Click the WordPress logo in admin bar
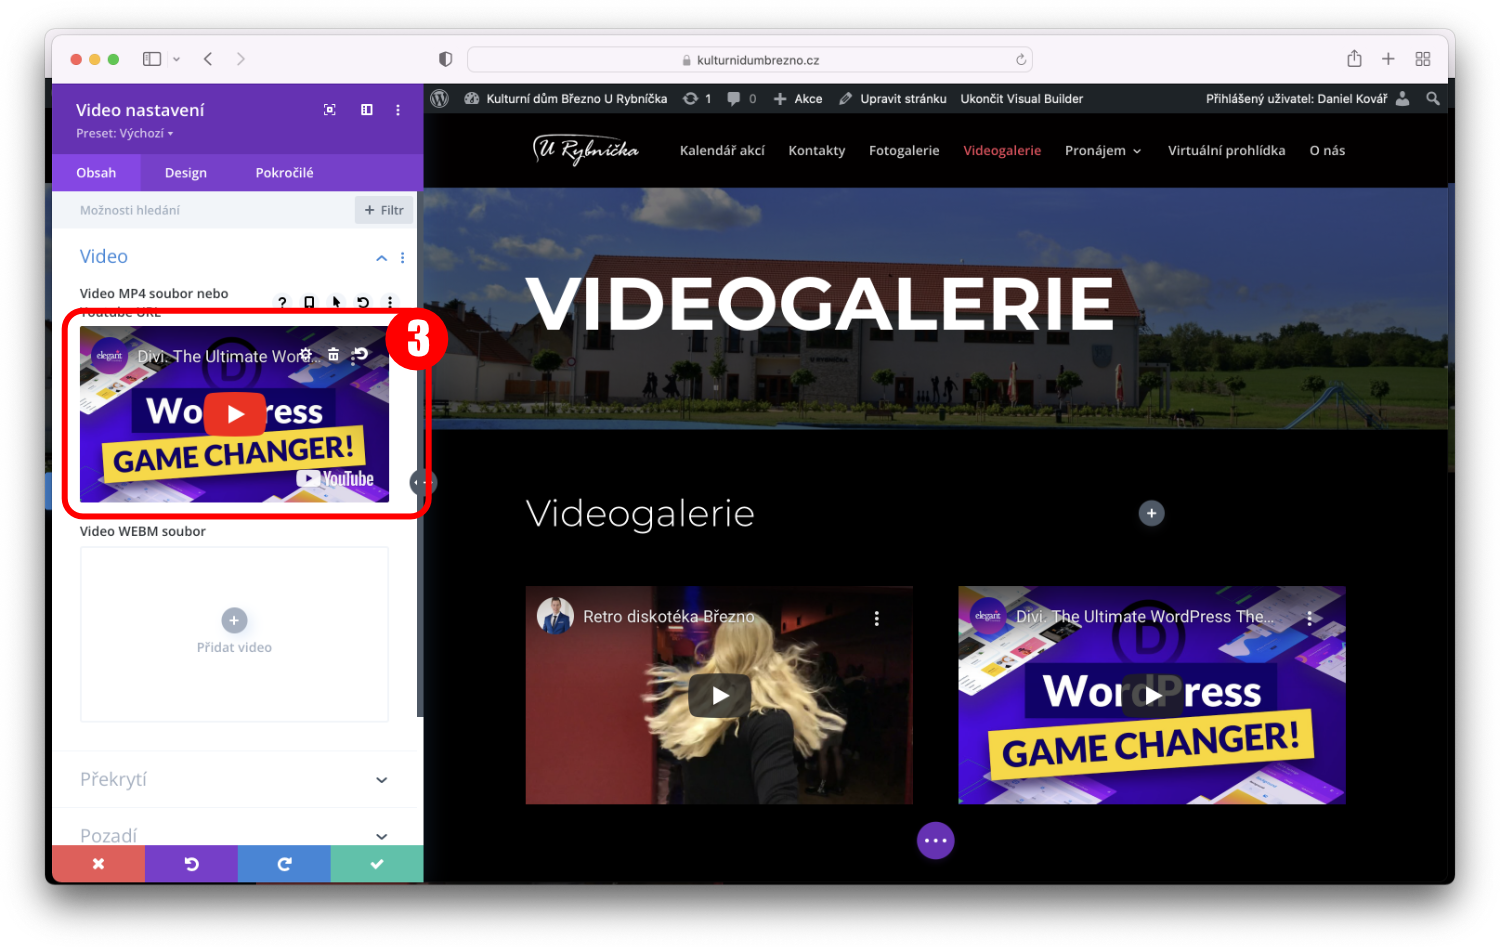This screenshot has height=950, width=1500. point(439,99)
